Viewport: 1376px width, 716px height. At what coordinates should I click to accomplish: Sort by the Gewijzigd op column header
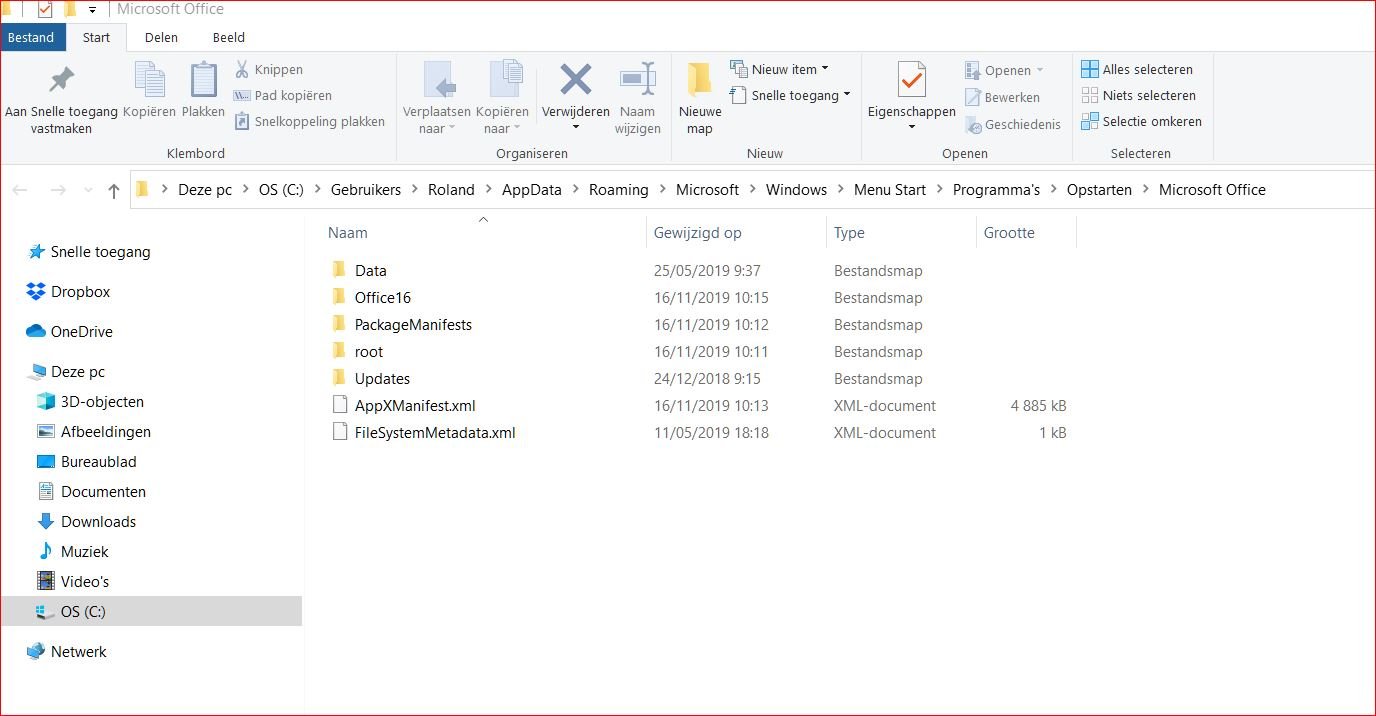[697, 233]
